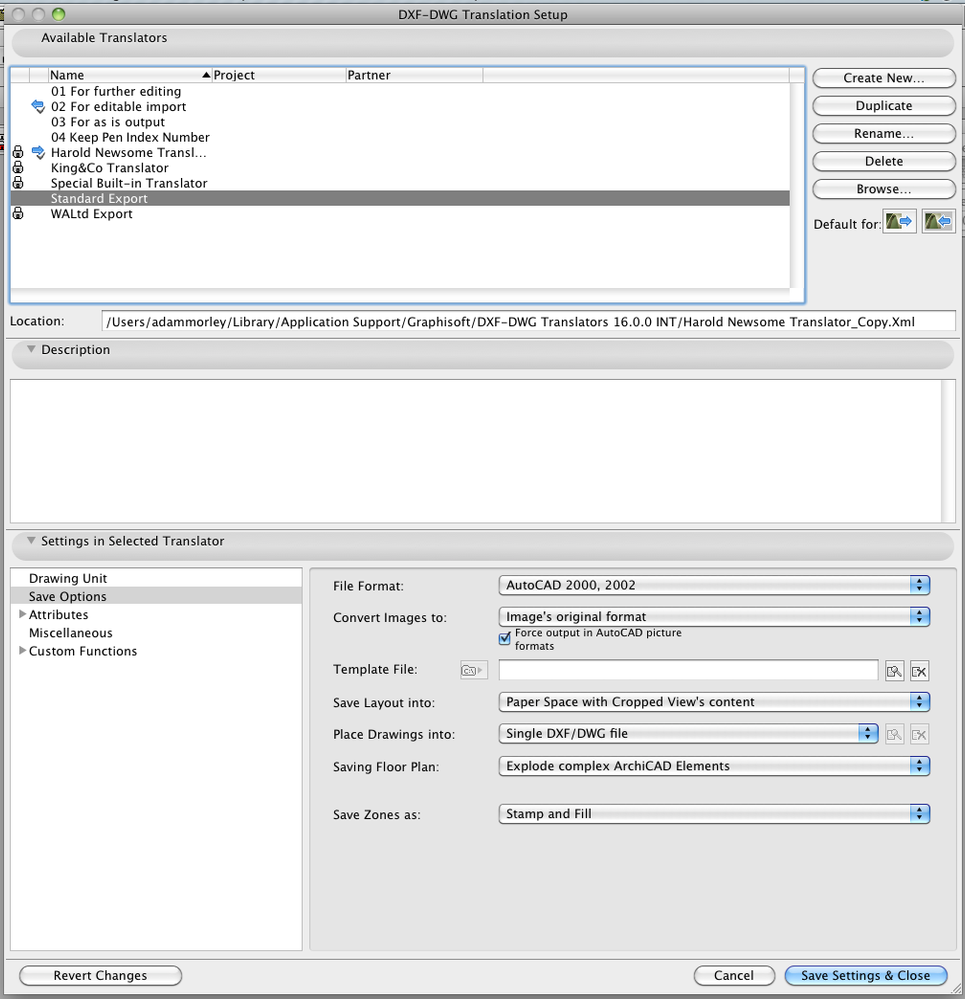The height and width of the screenshot is (999, 965).
Task: Click the import default translator icon
Action: pos(938,222)
